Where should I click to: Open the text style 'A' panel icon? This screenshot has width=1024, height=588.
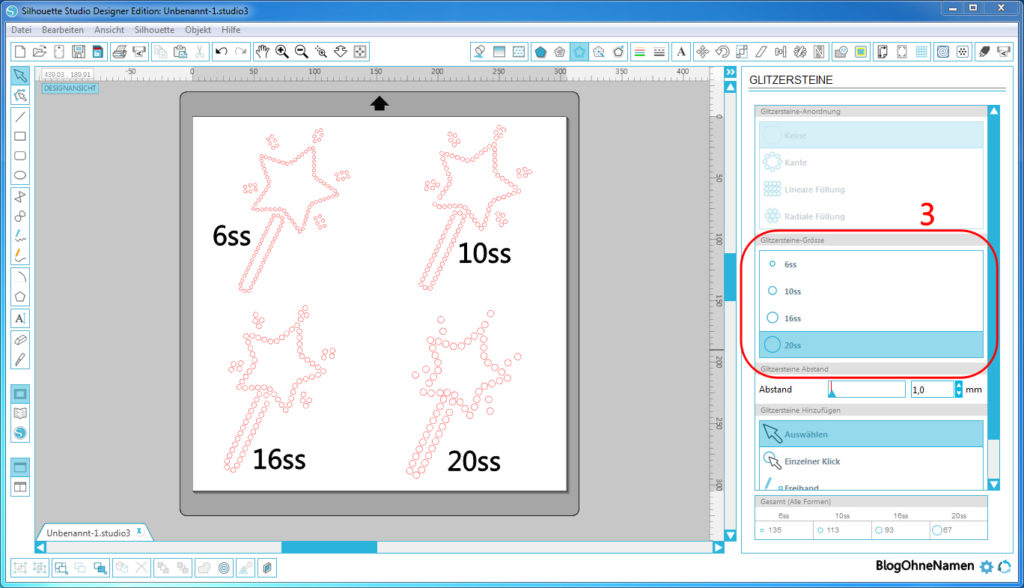(680, 51)
